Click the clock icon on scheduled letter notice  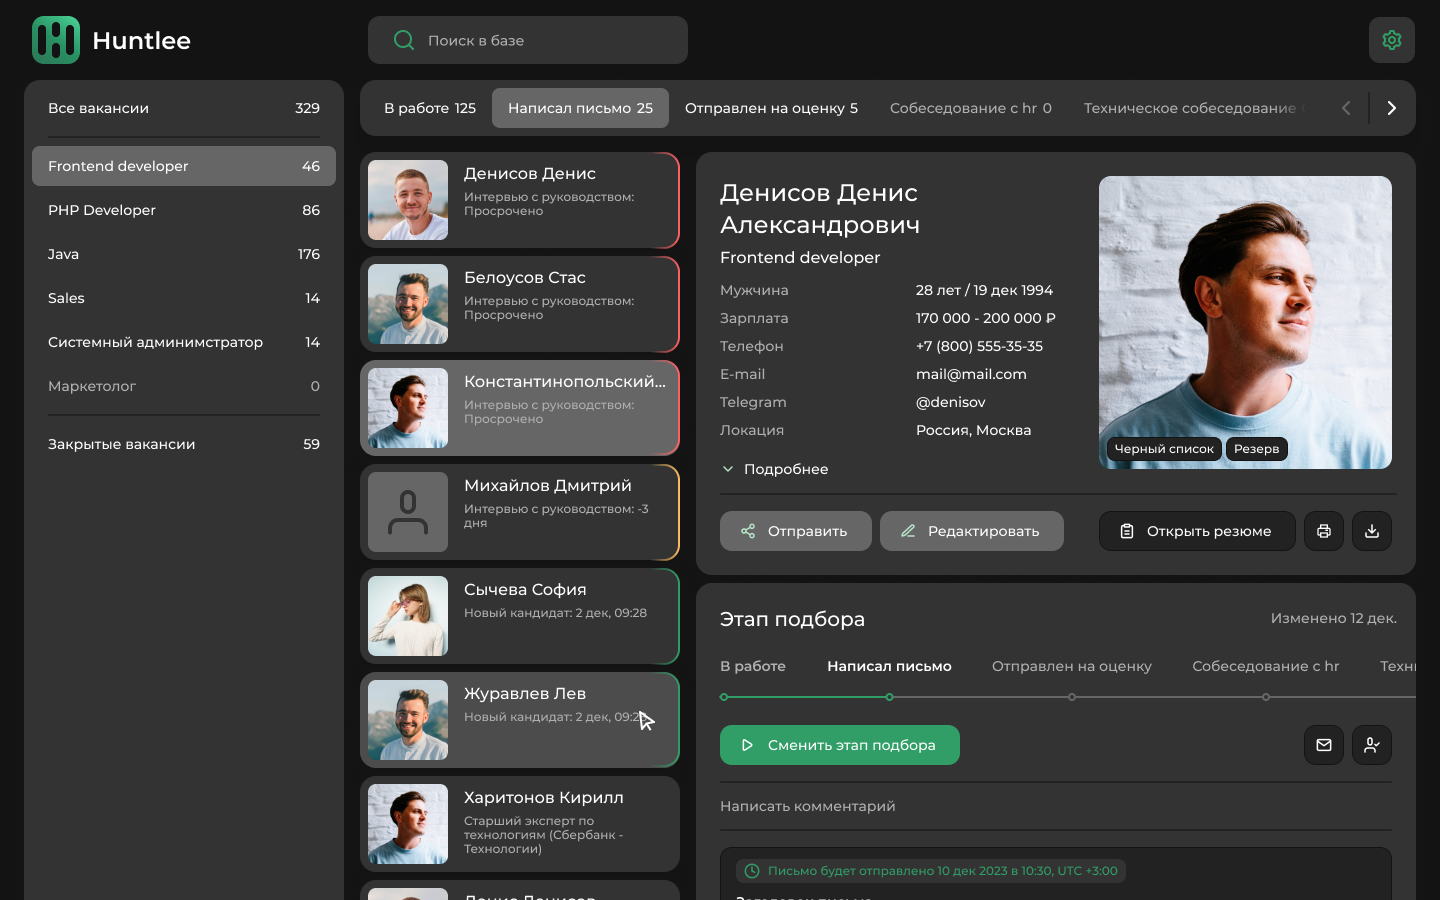pyautogui.click(x=752, y=871)
